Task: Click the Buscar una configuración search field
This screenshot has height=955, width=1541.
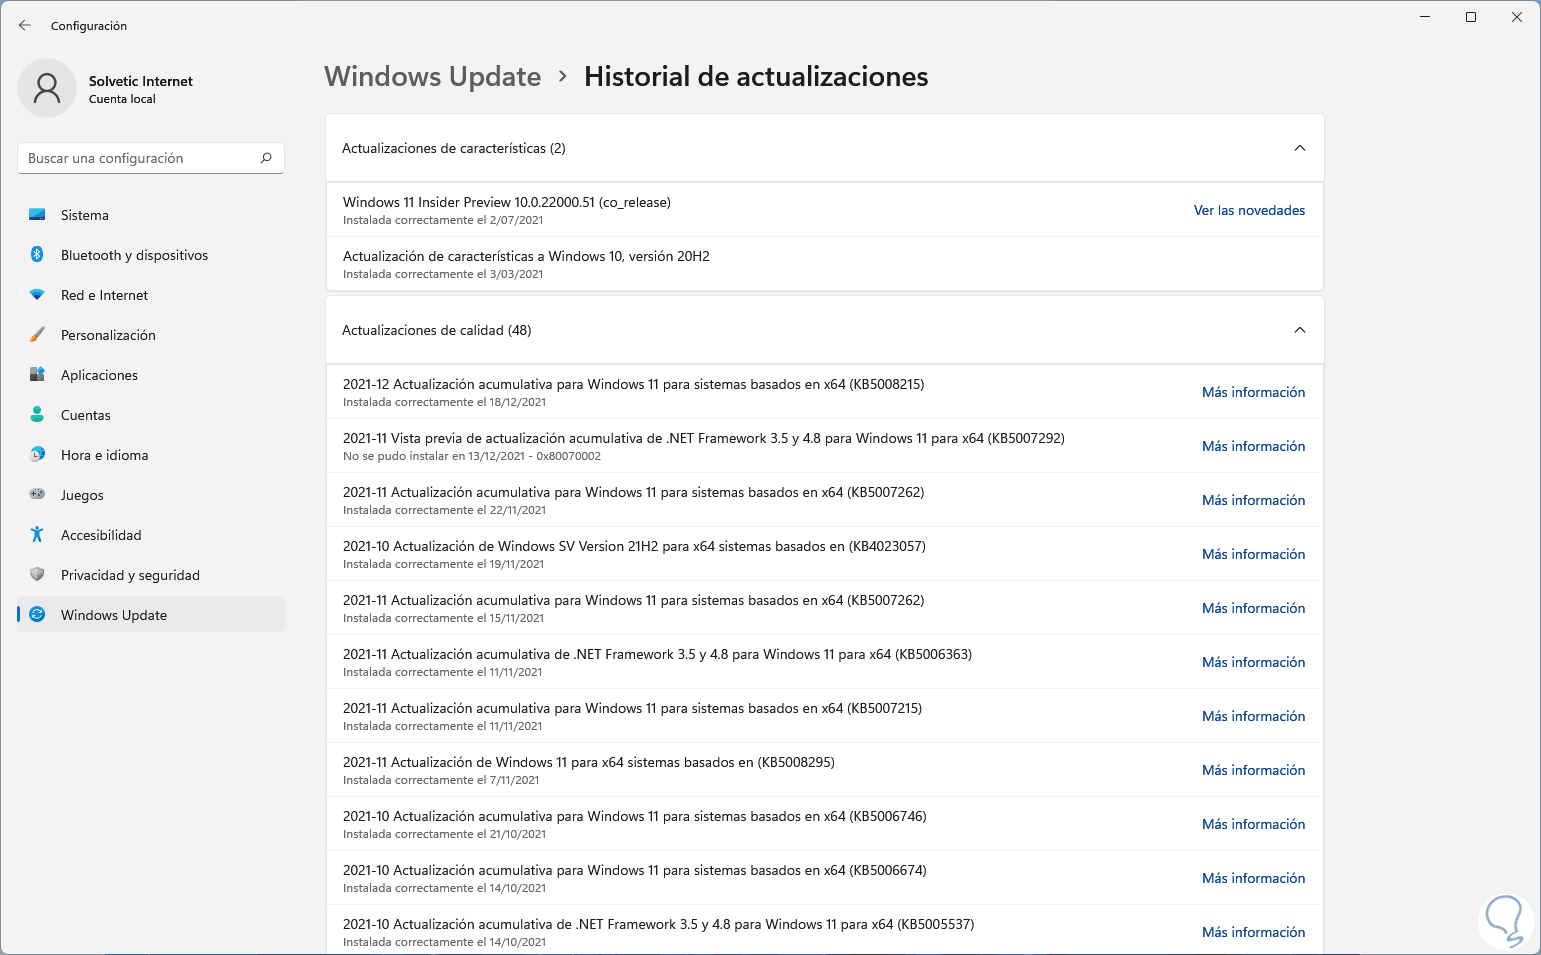Action: [151, 158]
